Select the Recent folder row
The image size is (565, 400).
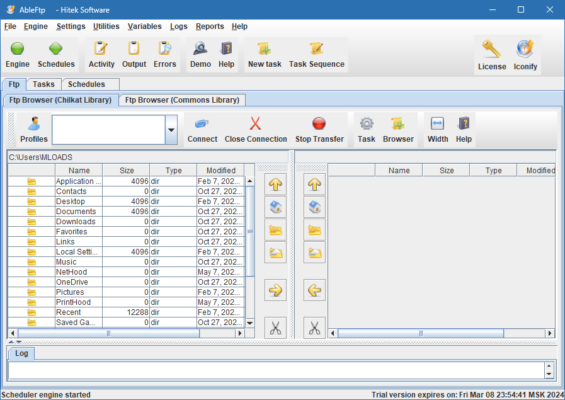pyautogui.click(x=126, y=312)
